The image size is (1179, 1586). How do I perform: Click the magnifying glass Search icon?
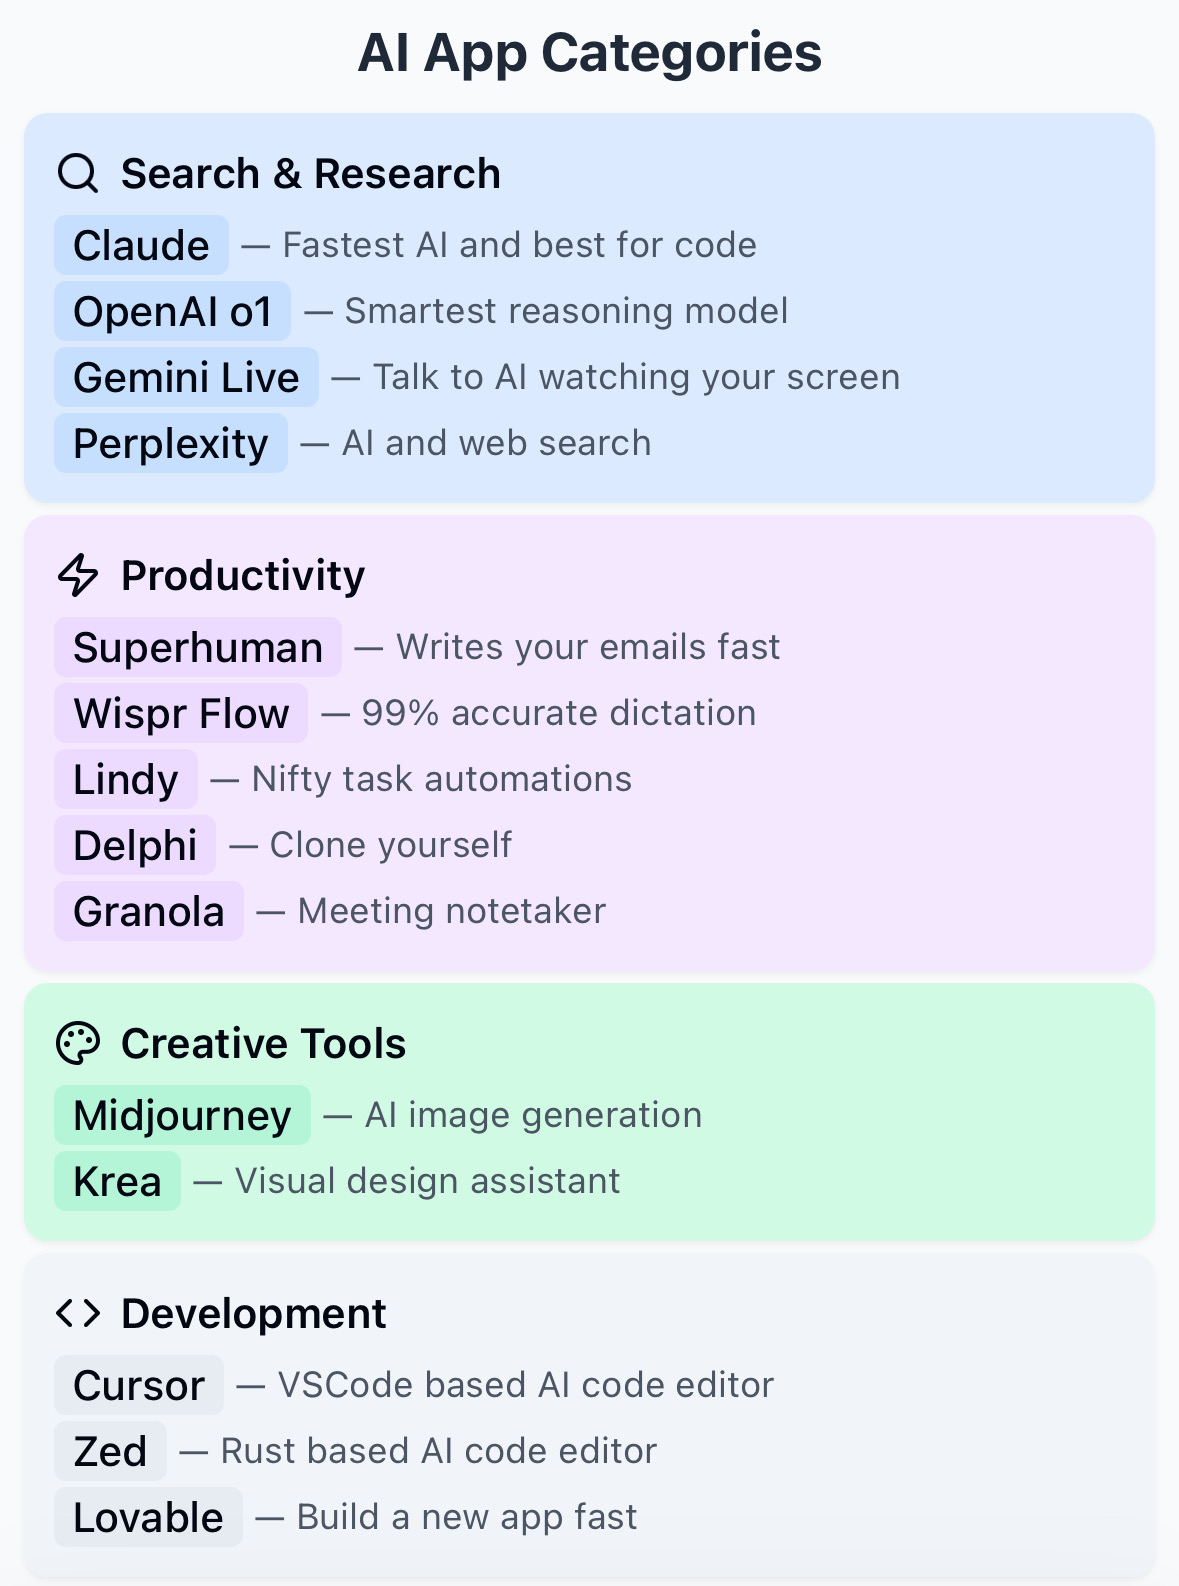point(78,173)
